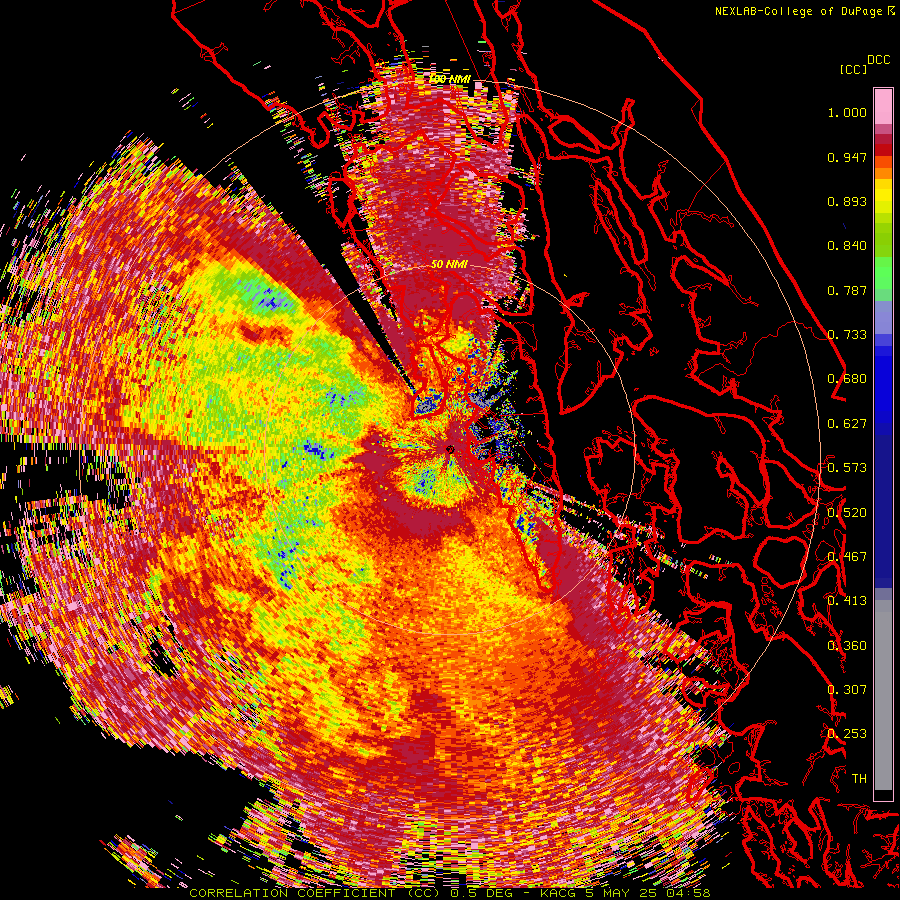Select the 0.627 scale value

point(847,424)
